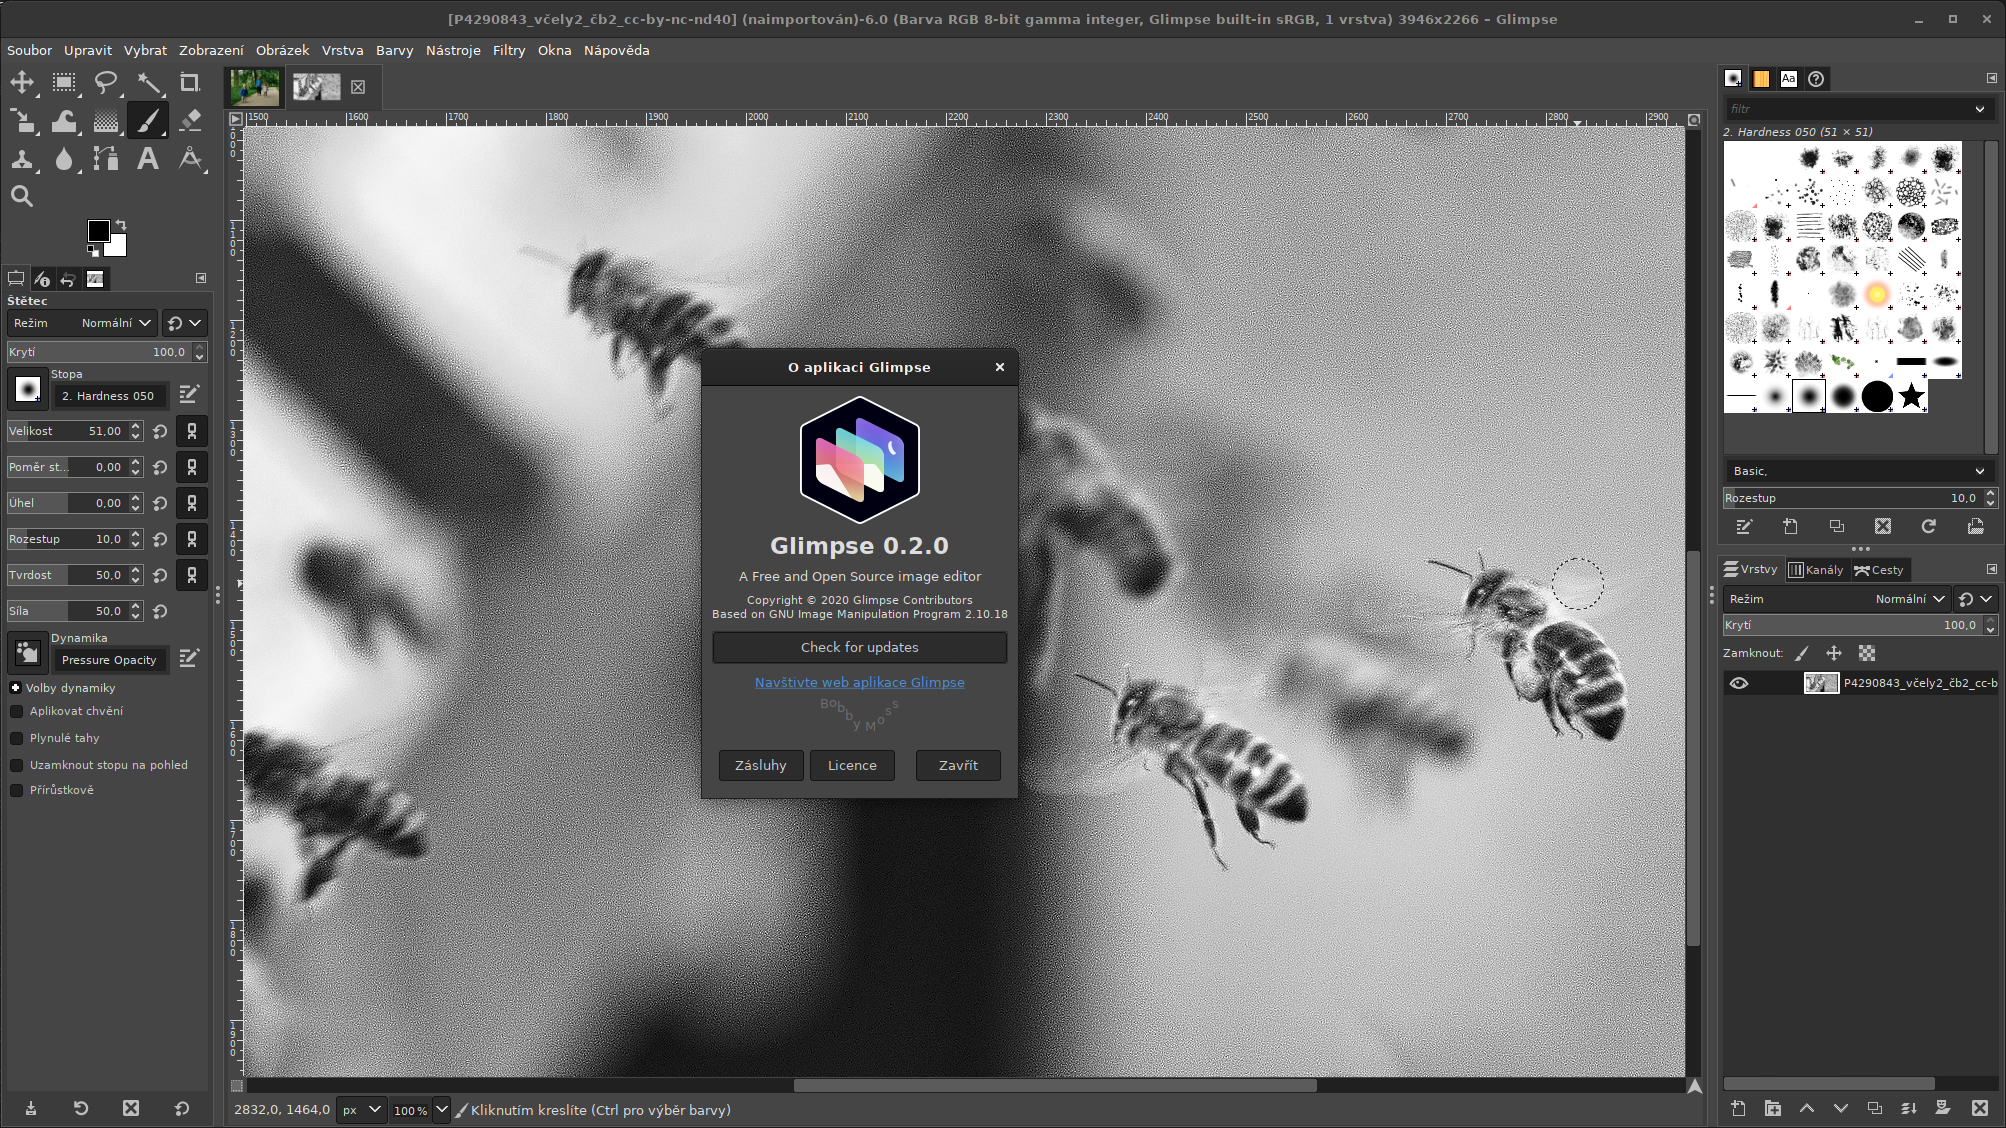Select the Text tool
2006x1128 pixels.
click(148, 160)
